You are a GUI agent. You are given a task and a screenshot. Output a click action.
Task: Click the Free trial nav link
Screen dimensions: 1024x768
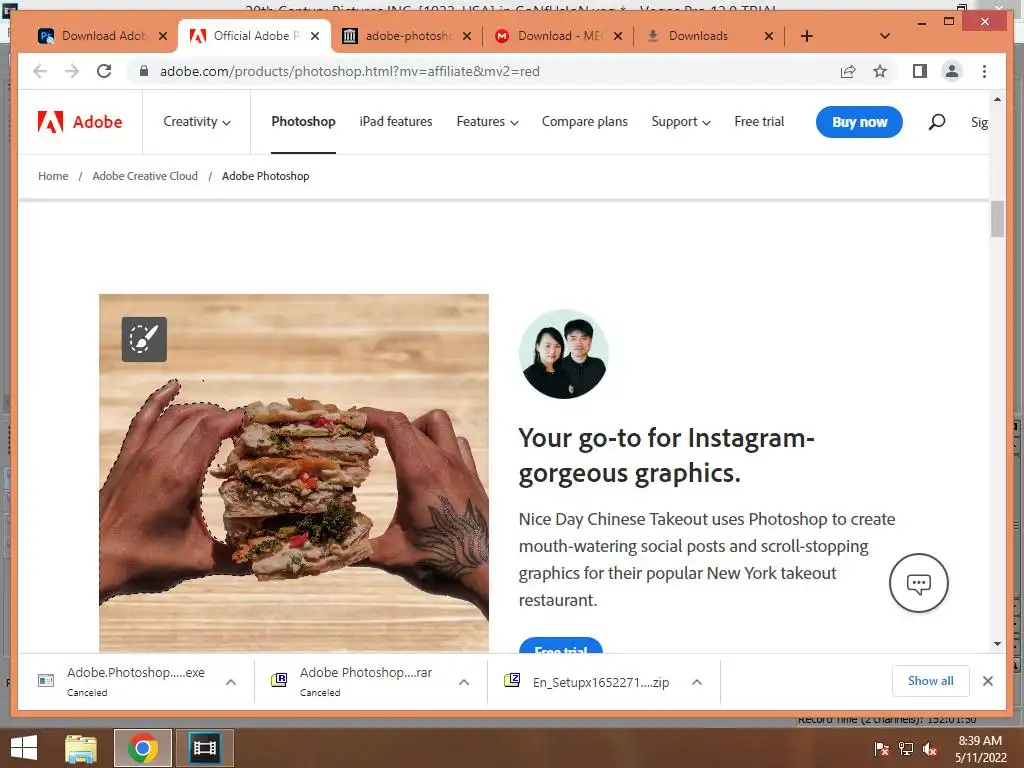(x=759, y=121)
